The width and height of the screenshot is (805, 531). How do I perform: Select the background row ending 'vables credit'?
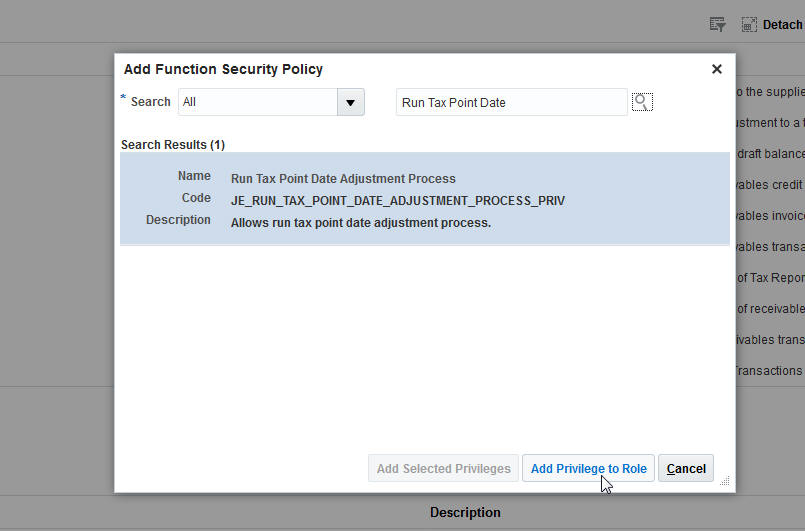(770, 185)
